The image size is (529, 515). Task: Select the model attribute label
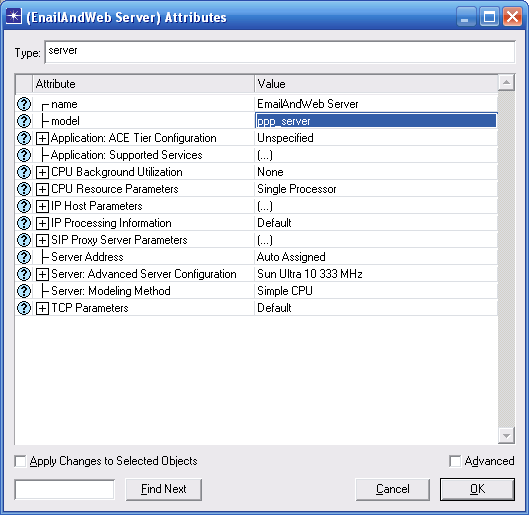(65, 121)
